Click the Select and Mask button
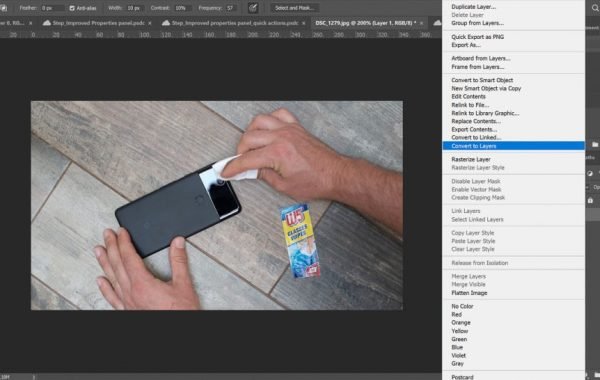Viewport: 600px width, 380px height. tap(294, 8)
